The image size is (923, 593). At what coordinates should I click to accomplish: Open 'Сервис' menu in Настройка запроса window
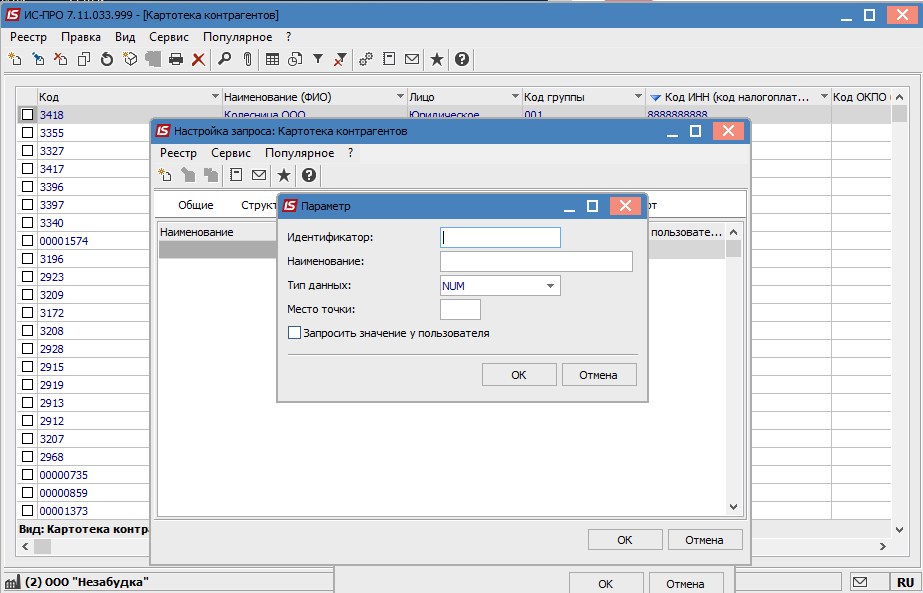[231, 153]
